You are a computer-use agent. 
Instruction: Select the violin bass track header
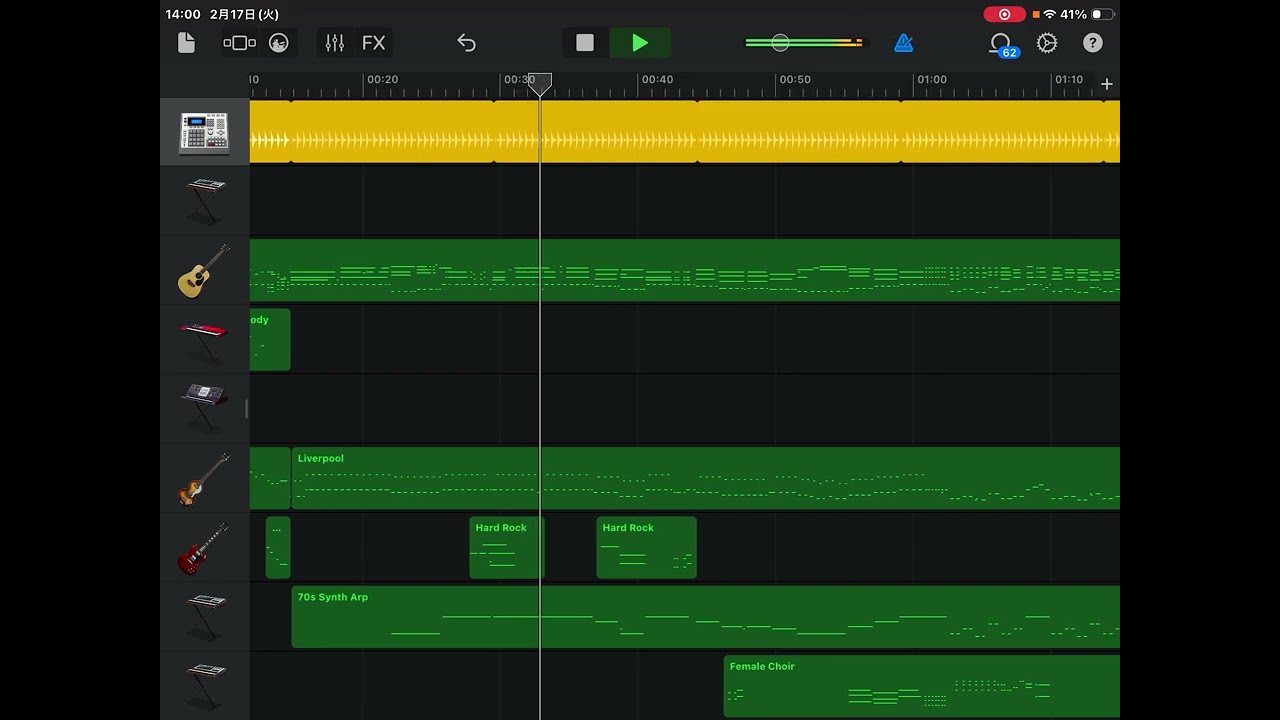point(204,478)
